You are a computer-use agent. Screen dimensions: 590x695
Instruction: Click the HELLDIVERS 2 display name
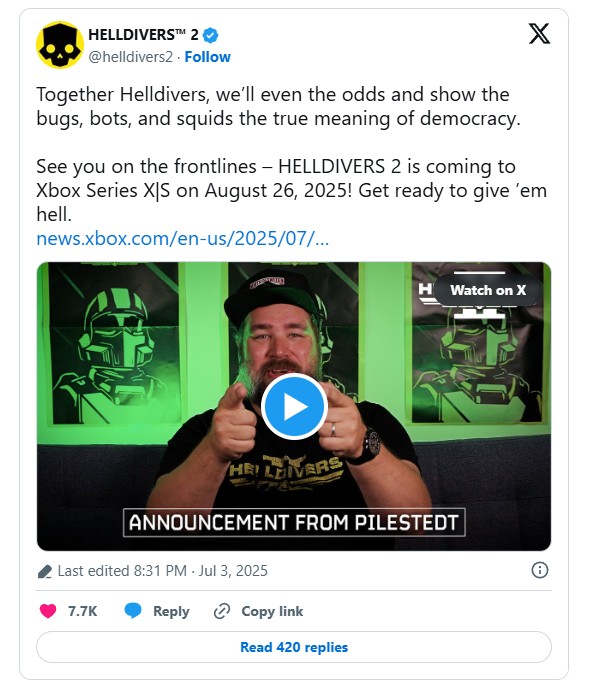(143, 35)
